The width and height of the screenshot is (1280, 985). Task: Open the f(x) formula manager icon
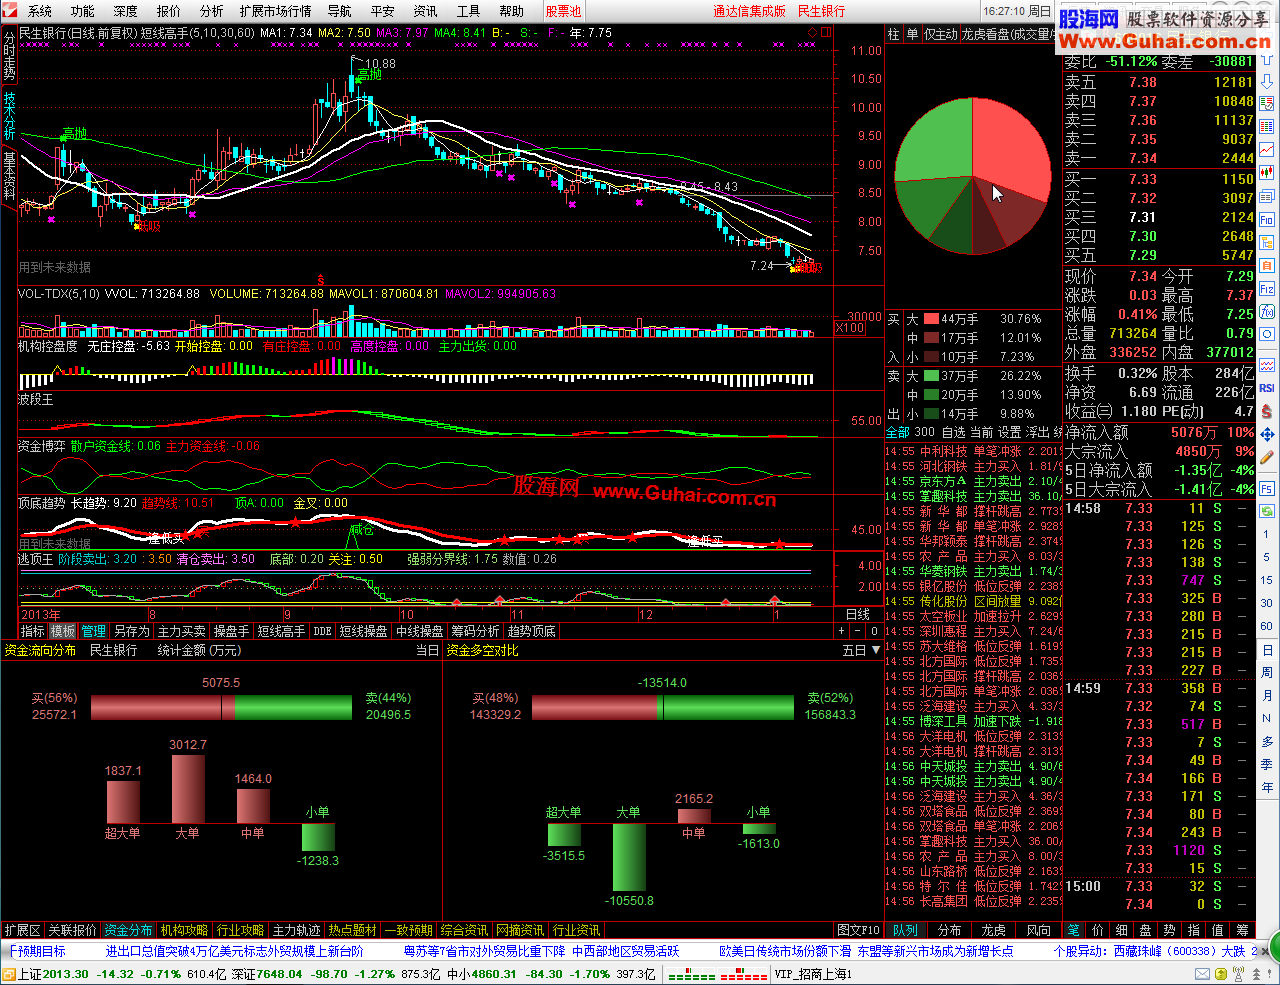(x=1267, y=311)
